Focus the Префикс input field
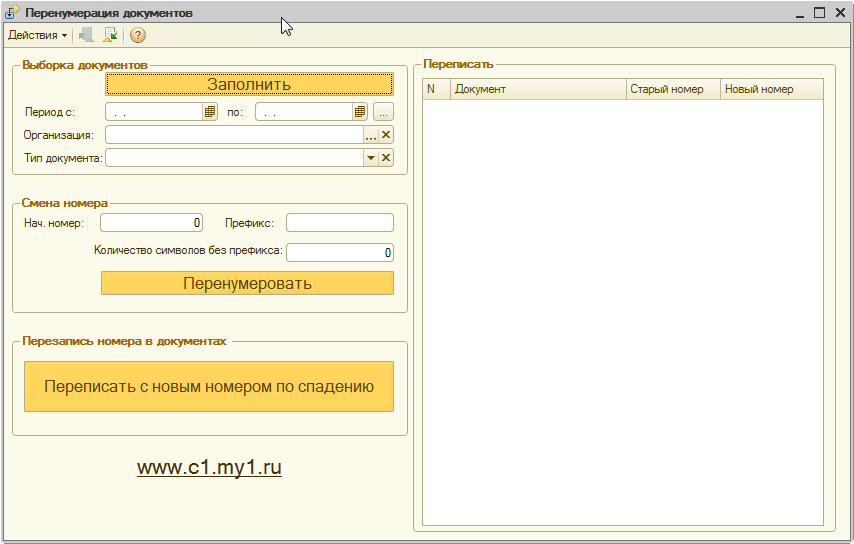854x544 pixels. [x=340, y=223]
